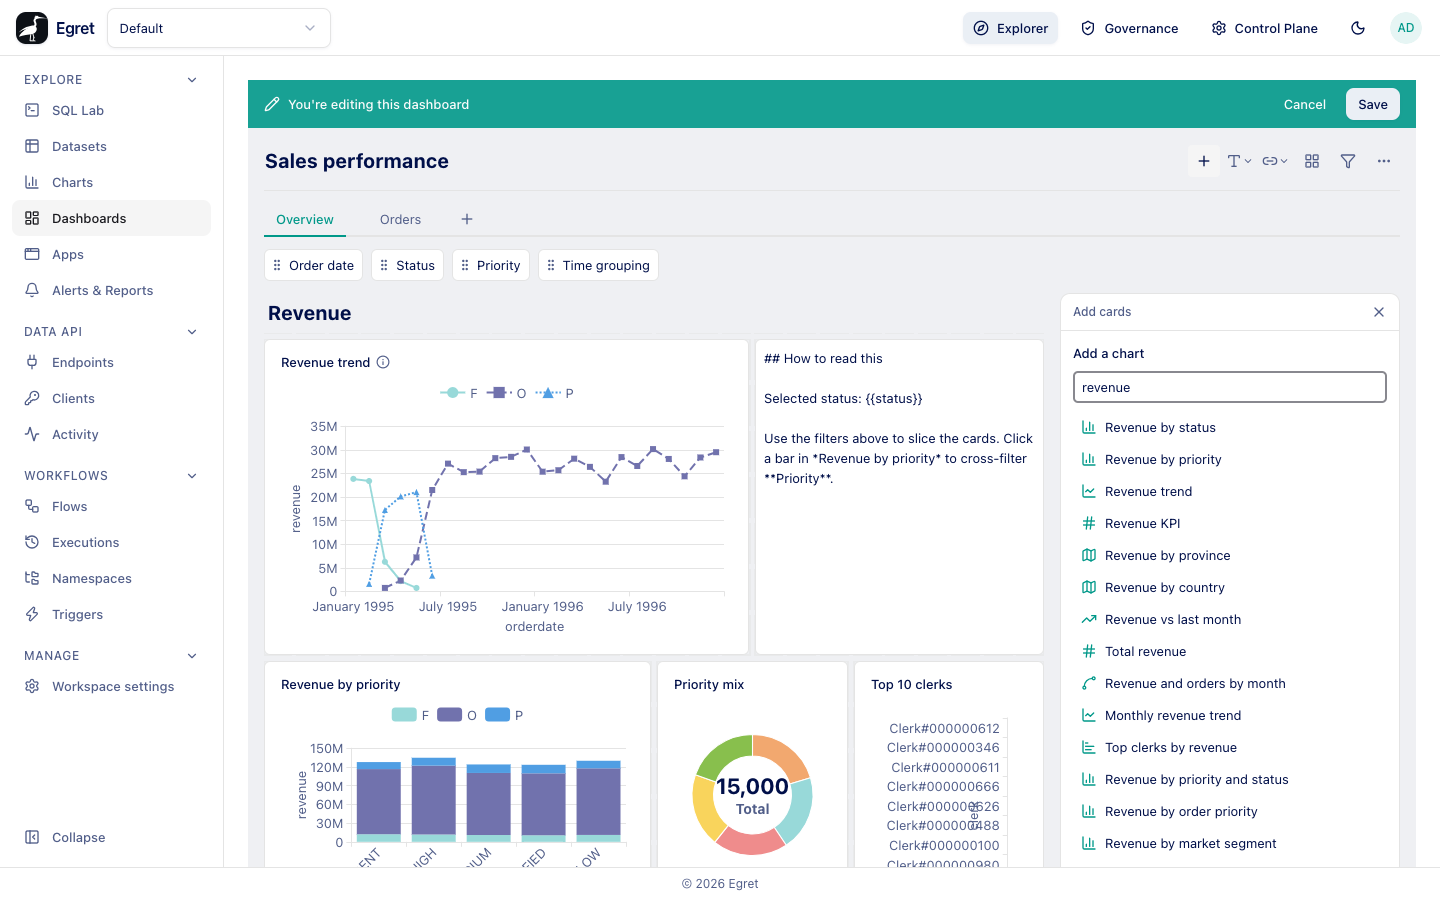Click the plus add-card icon in dashboard toolbar
The width and height of the screenshot is (1440, 900).
tap(1204, 161)
